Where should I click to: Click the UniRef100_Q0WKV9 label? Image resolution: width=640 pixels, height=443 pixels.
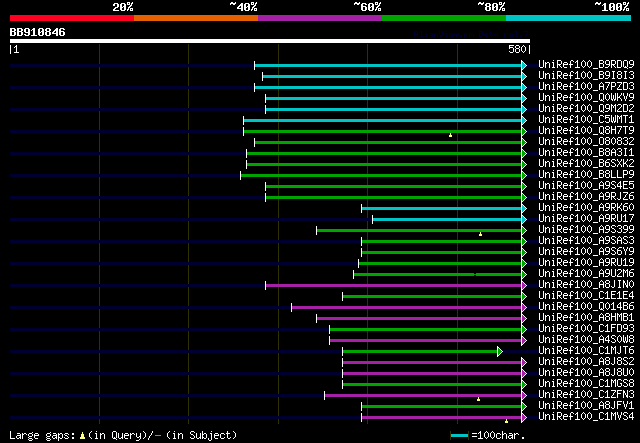click(x=586, y=98)
